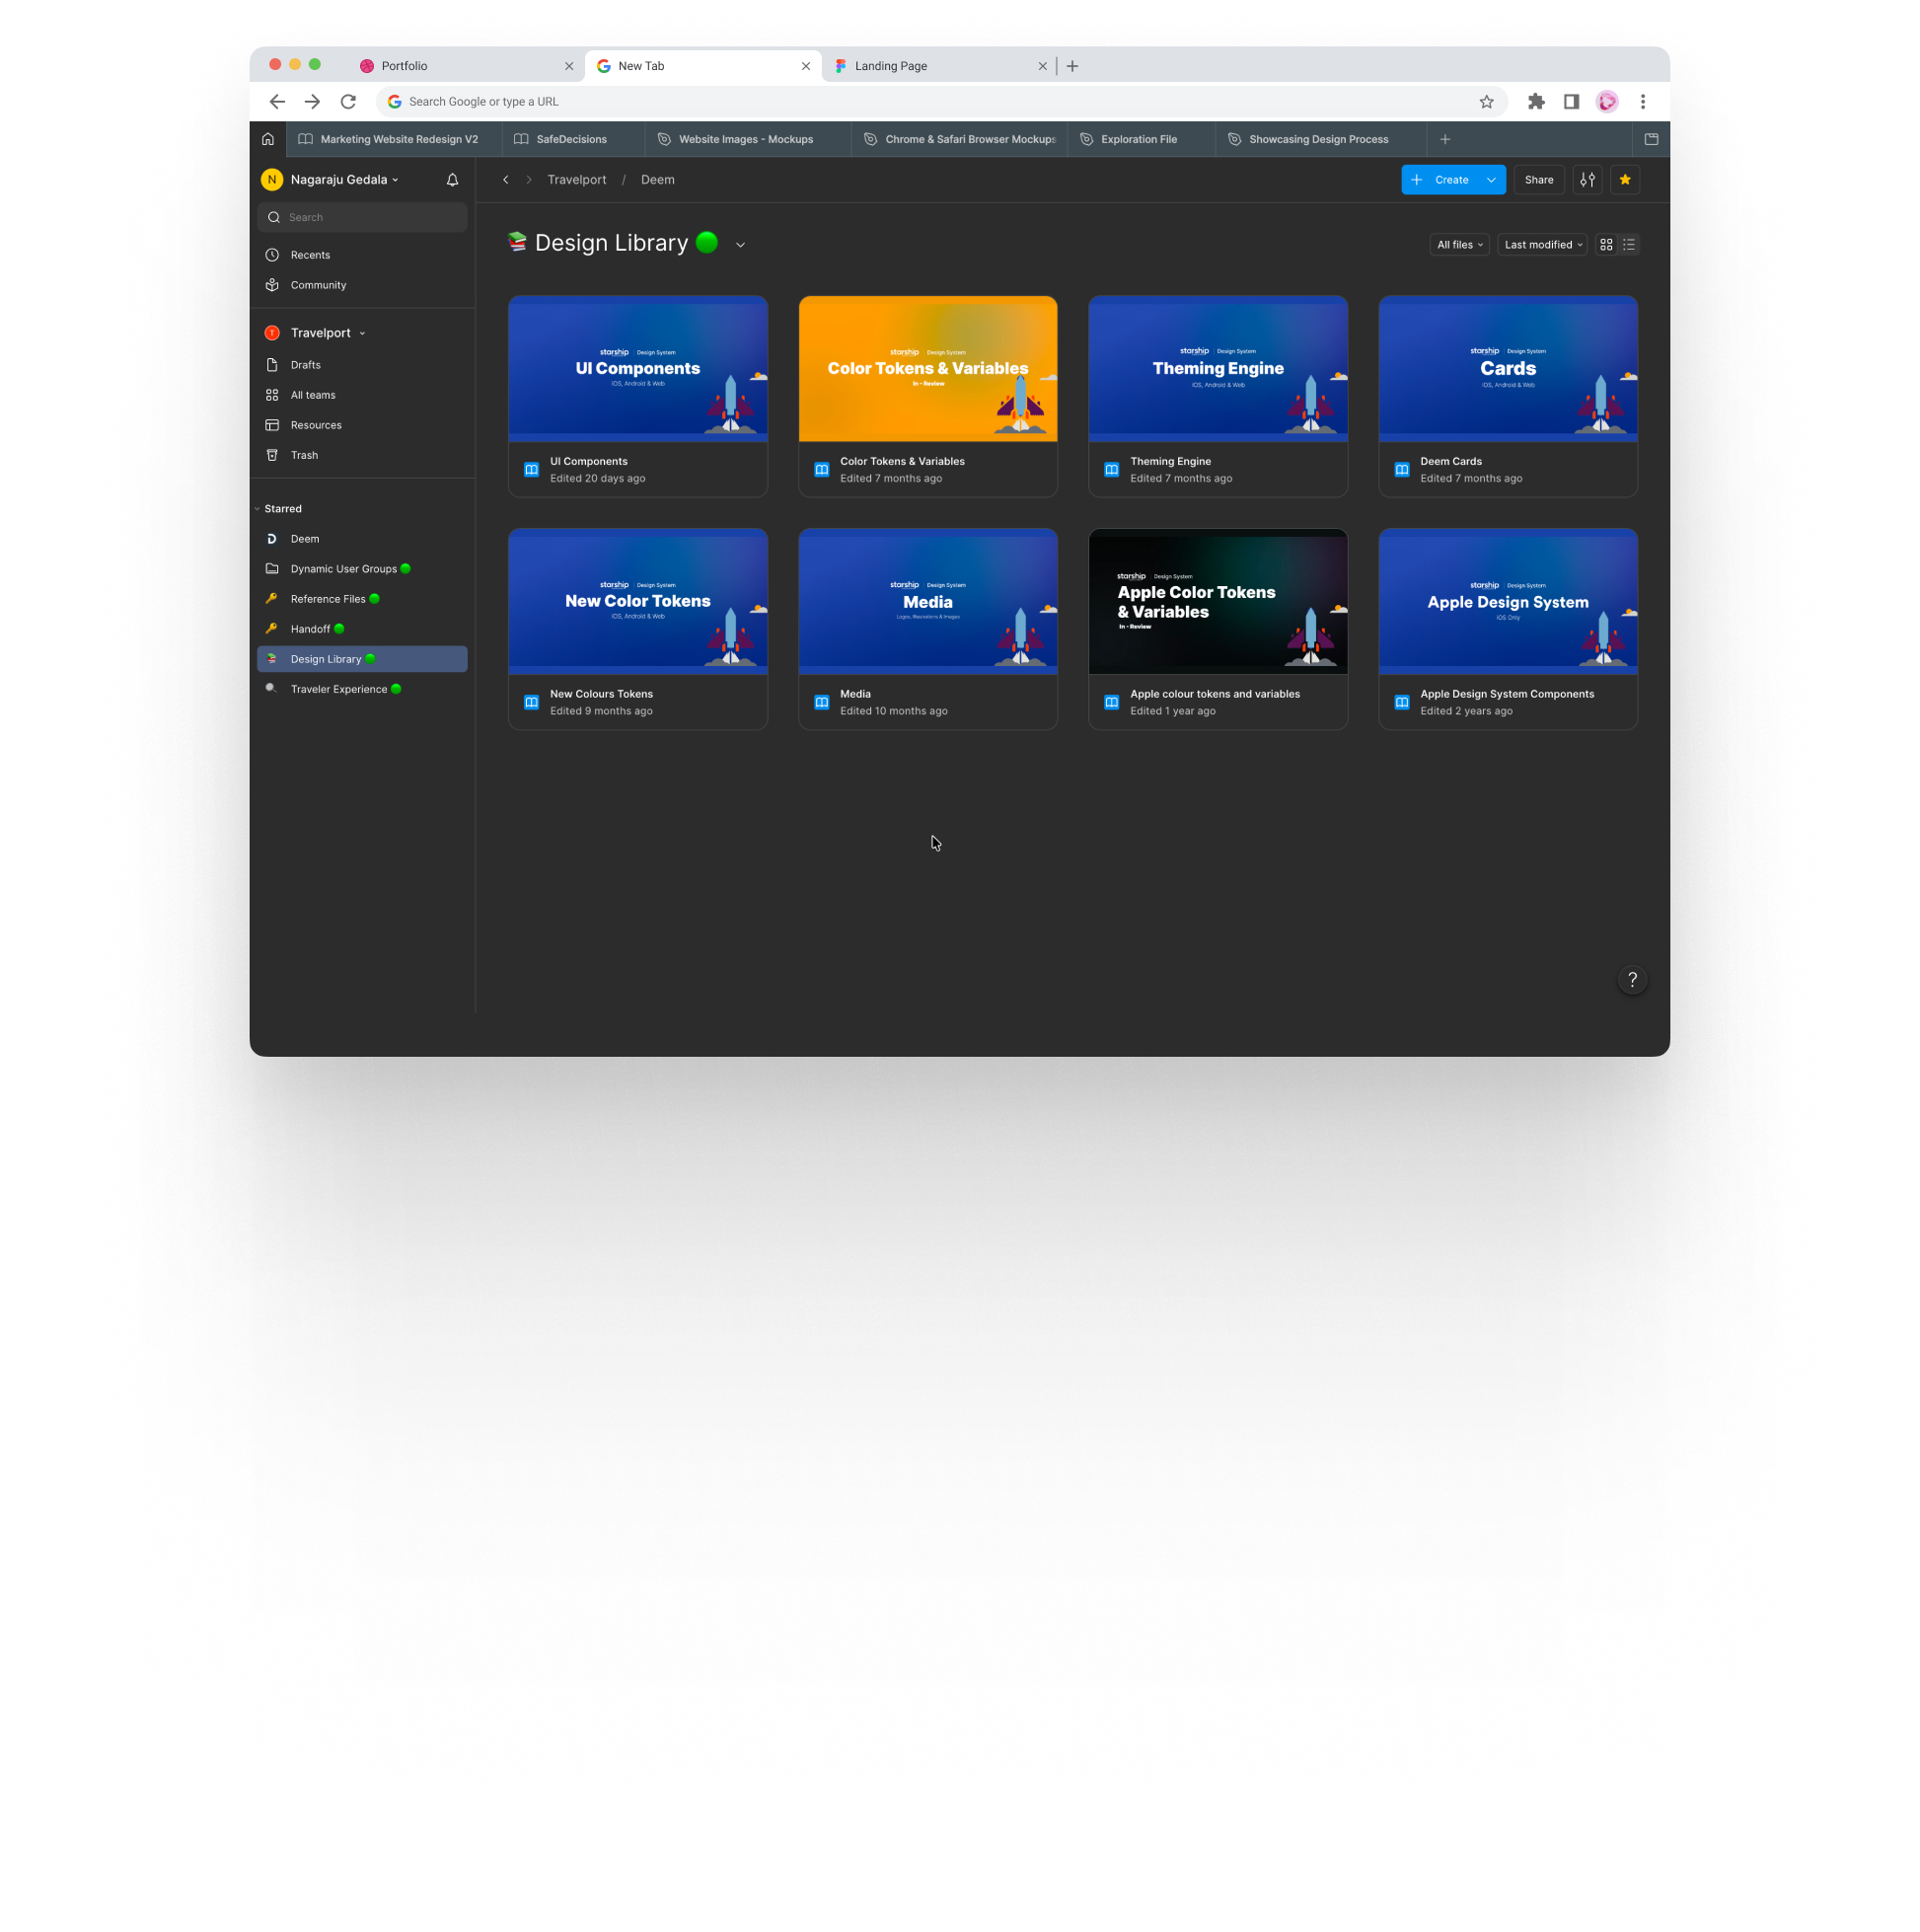
Task: Click the star favorite icon in header
Action: [1625, 180]
